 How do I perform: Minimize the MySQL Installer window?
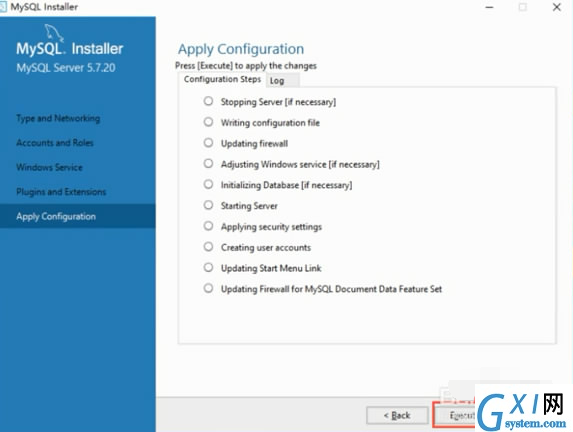pyautogui.click(x=489, y=7)
